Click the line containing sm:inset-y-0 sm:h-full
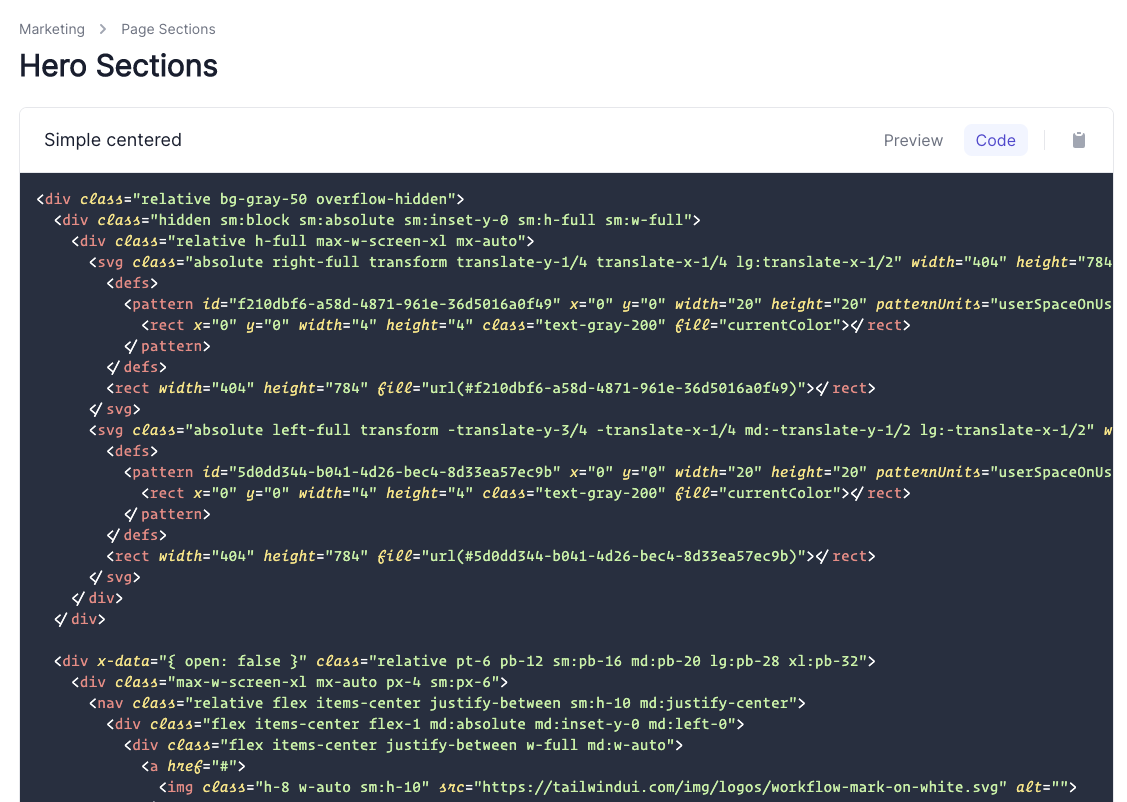 pos(377,220)
